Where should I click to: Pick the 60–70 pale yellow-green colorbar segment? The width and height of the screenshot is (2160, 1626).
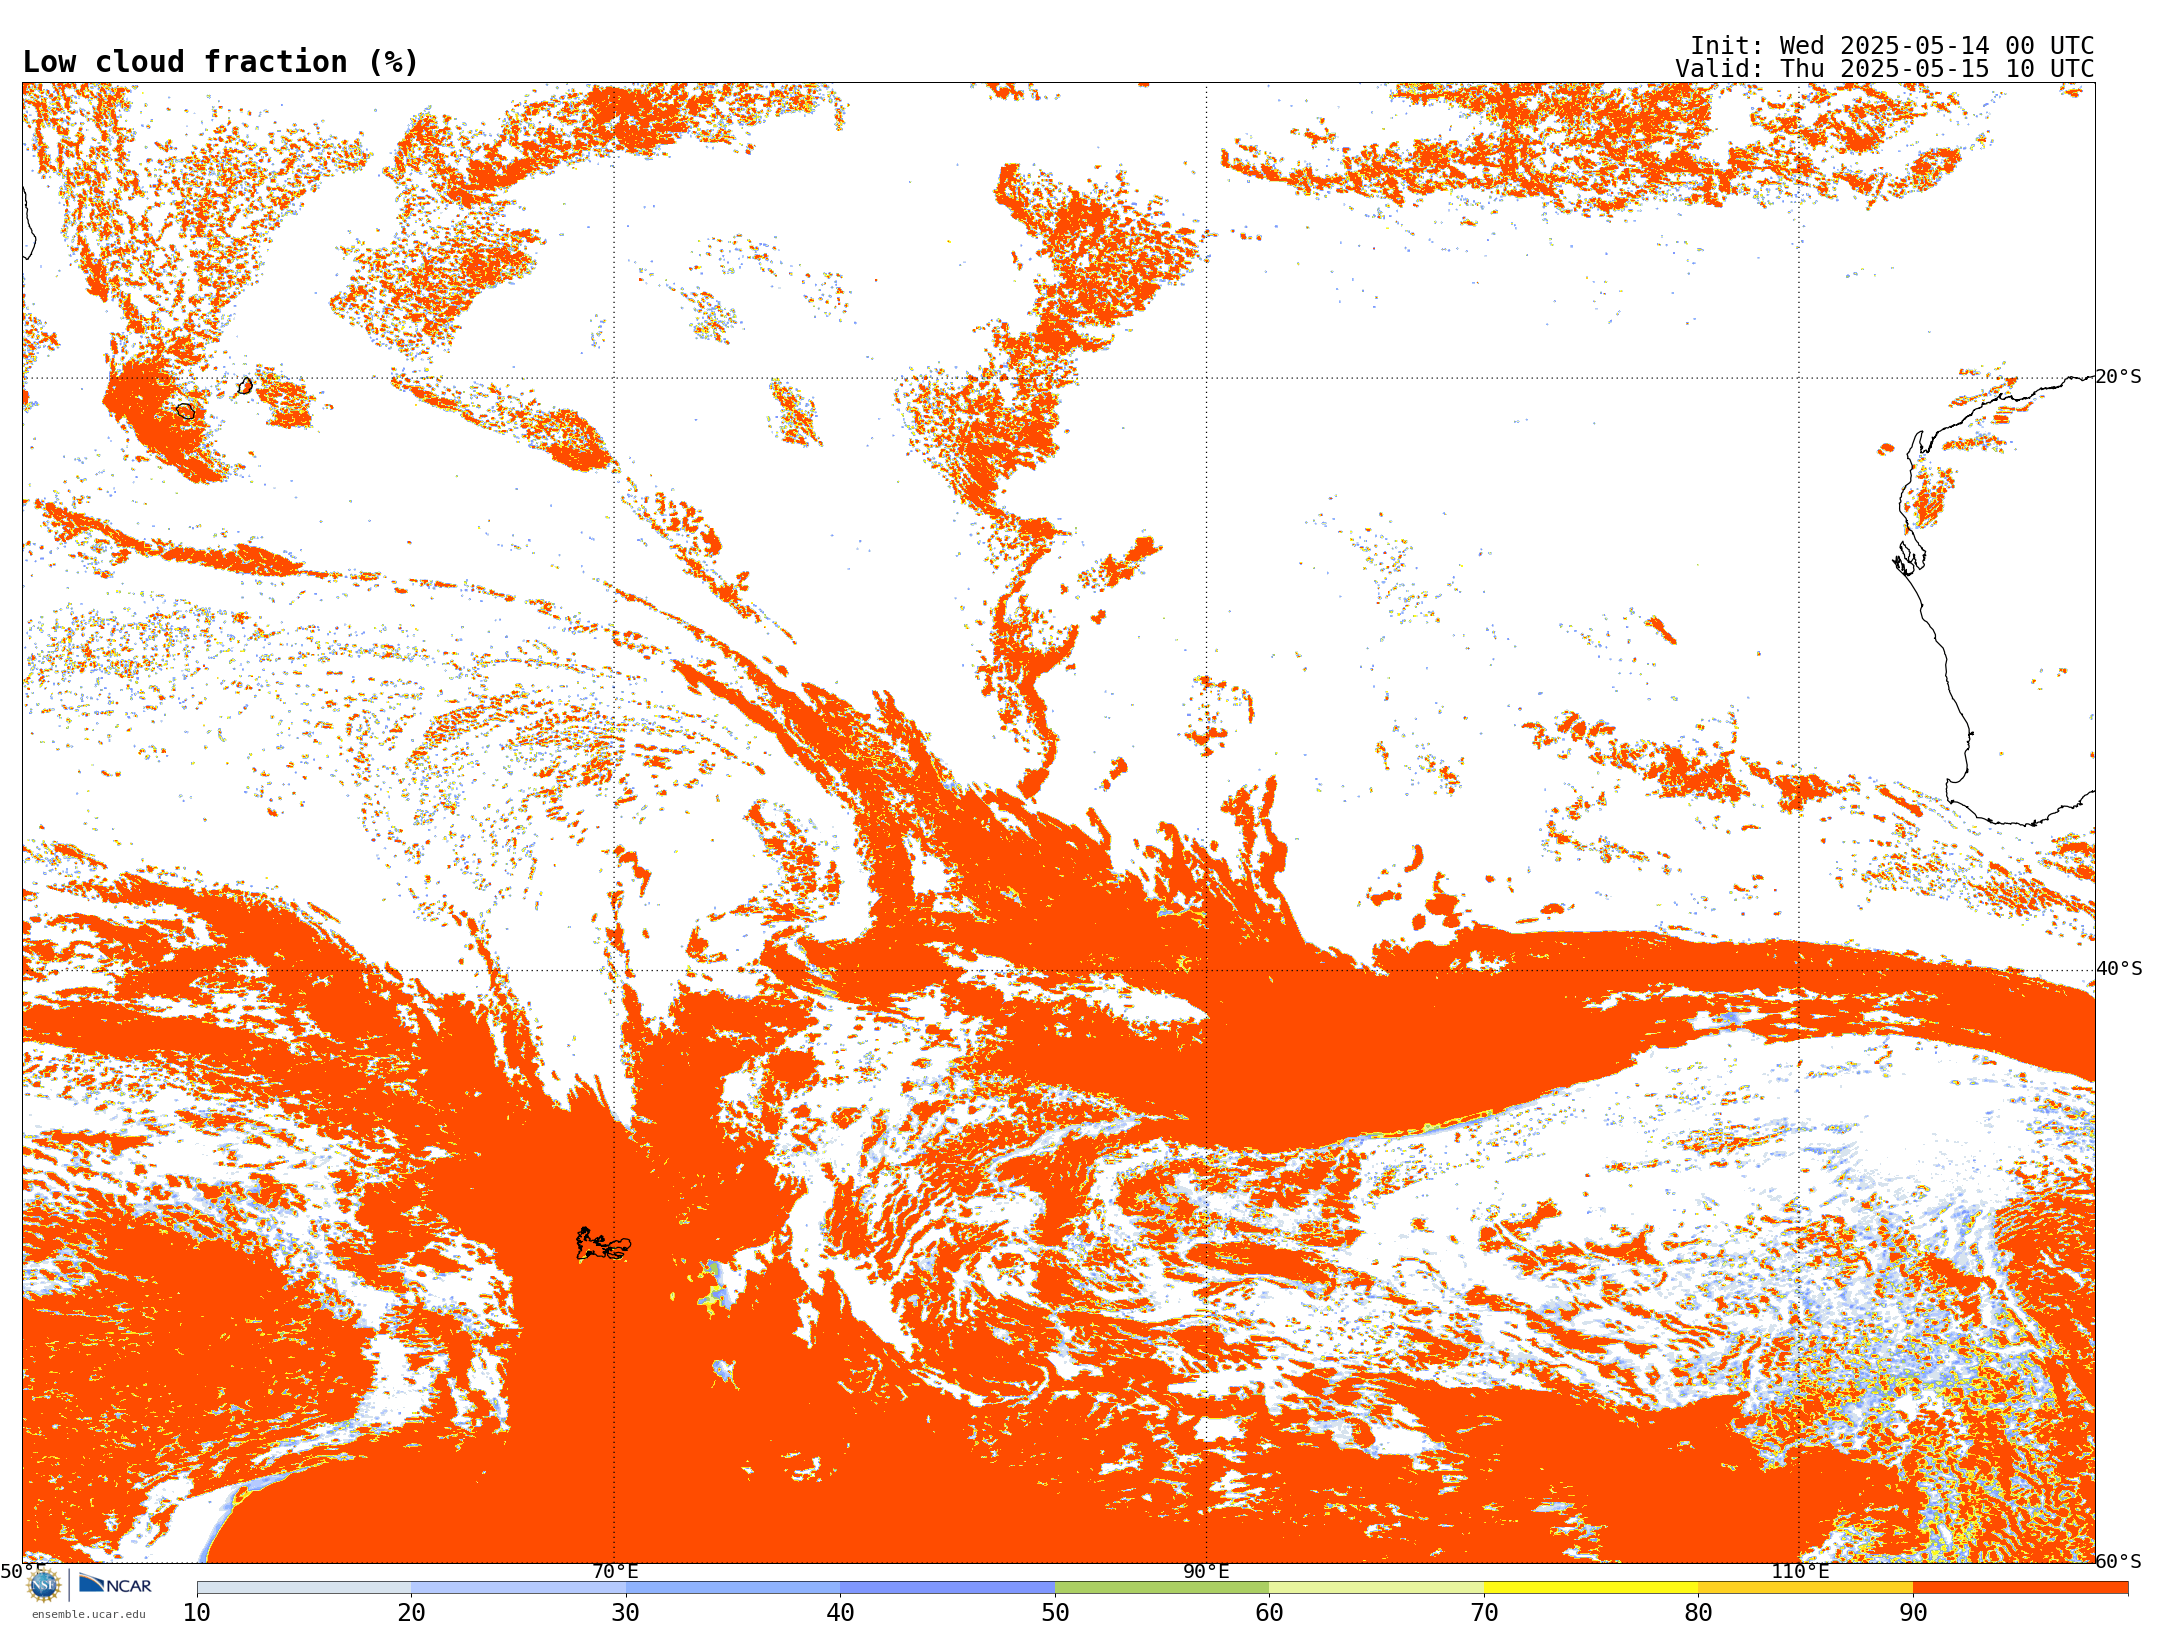(x=1376, y=1588)
